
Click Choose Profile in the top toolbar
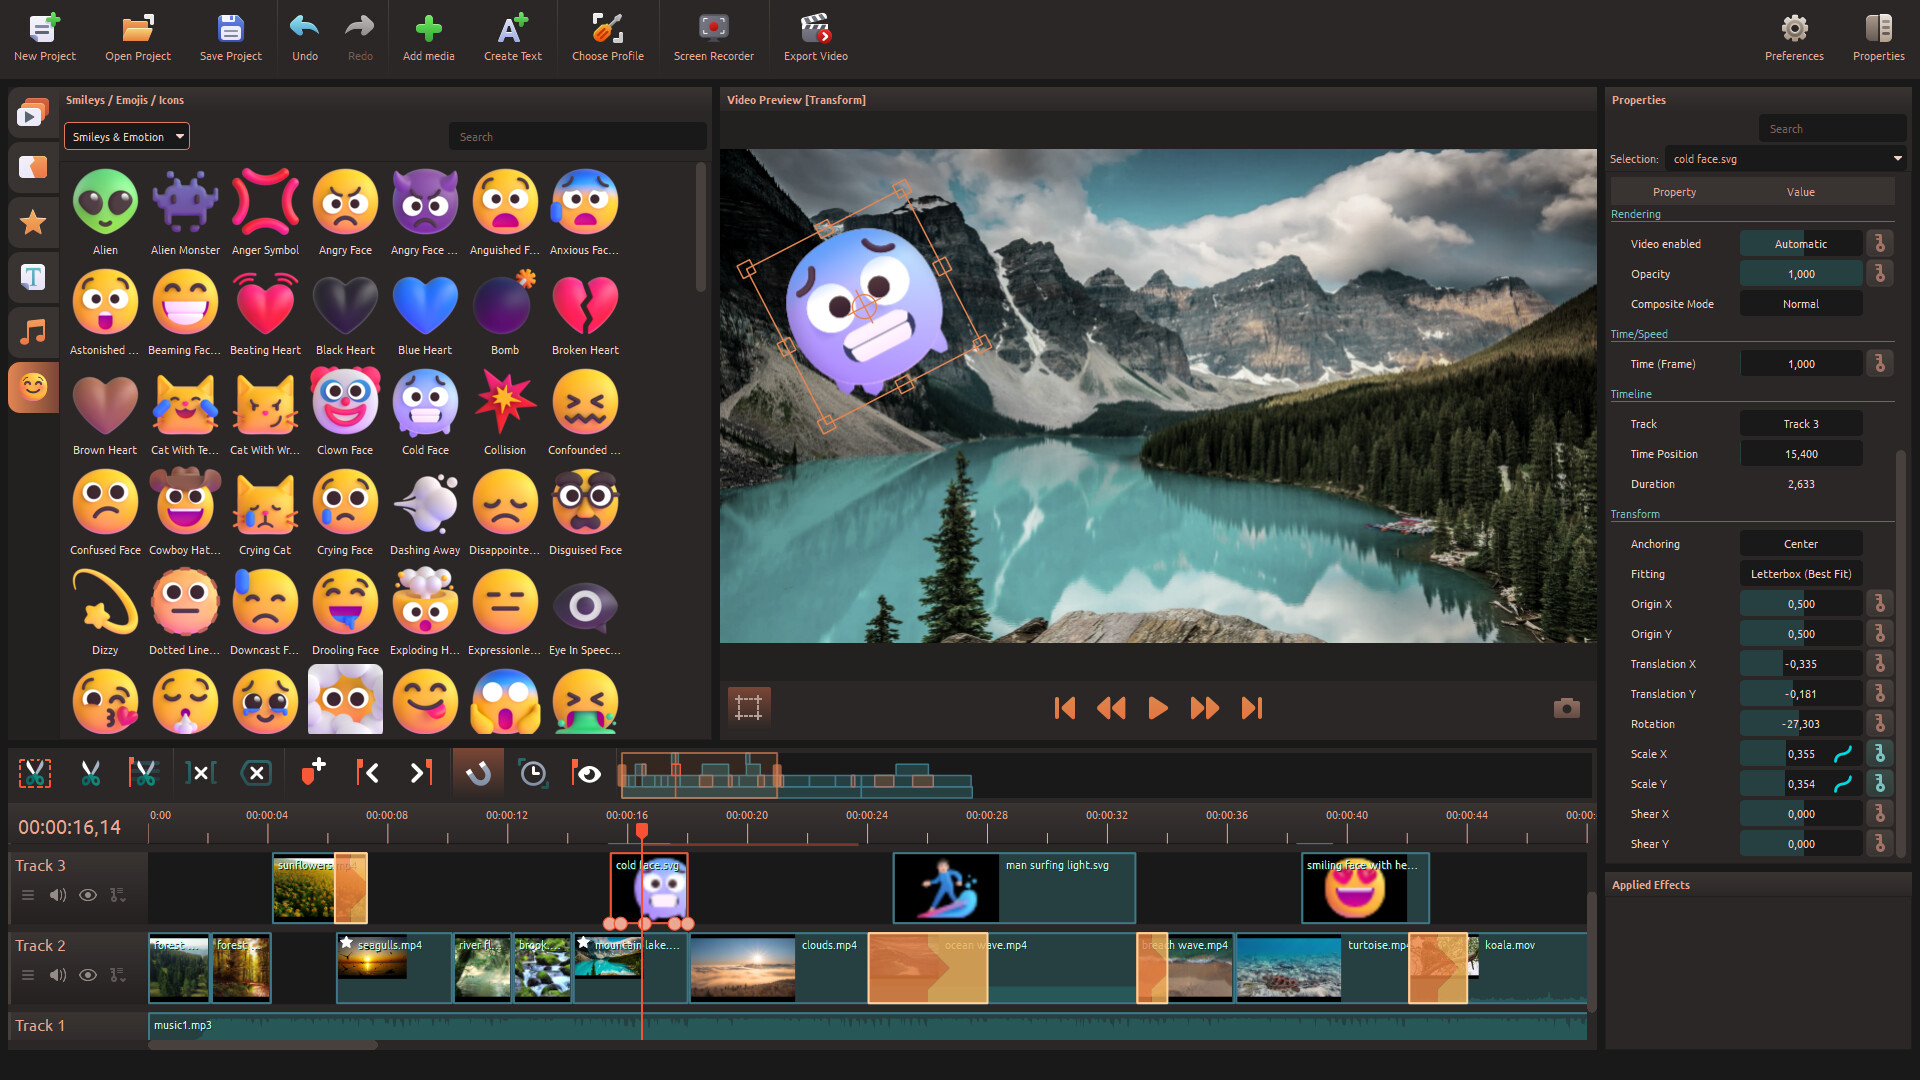click(607, 38)
